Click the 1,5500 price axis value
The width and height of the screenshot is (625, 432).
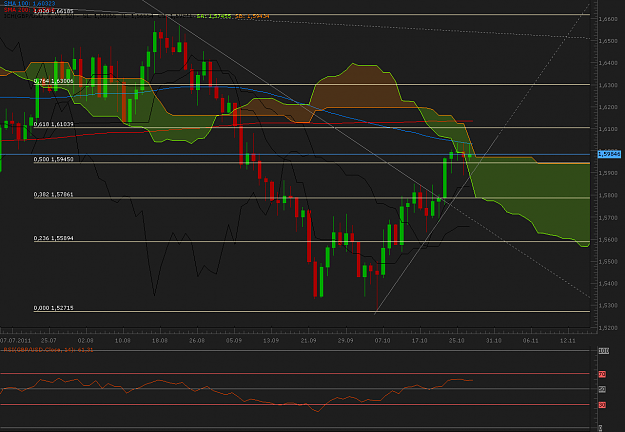pos(608,262)
